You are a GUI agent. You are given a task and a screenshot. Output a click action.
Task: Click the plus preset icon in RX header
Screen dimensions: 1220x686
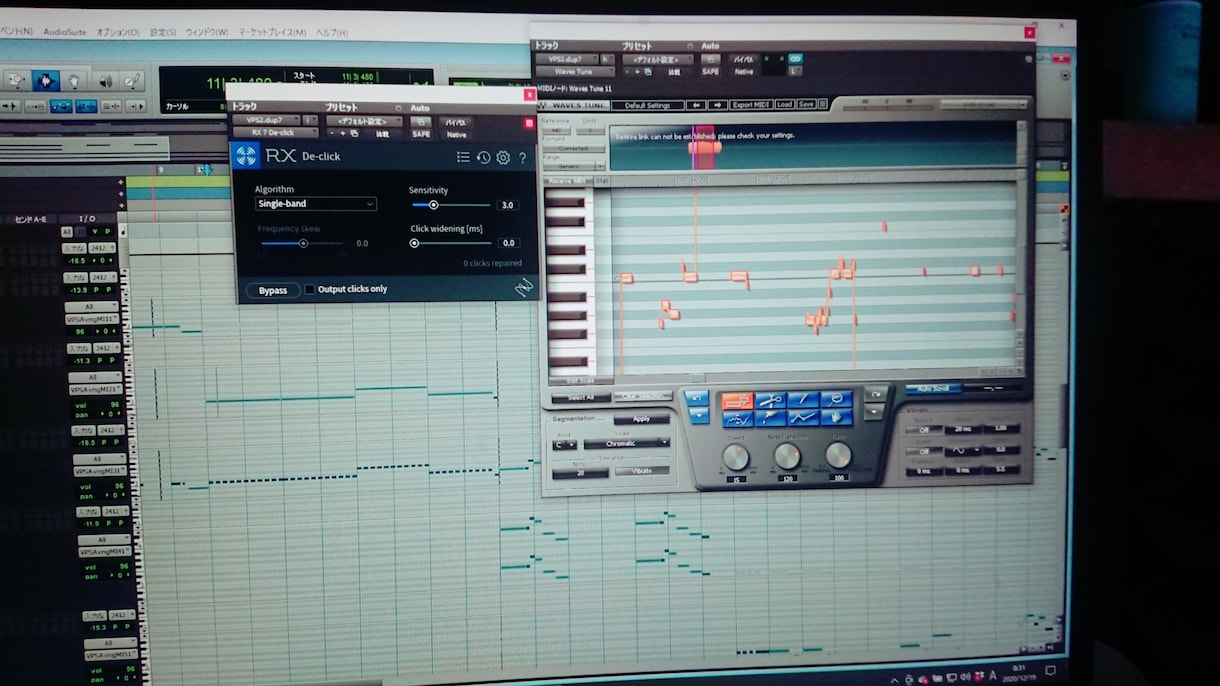click(x=343, y=133)
